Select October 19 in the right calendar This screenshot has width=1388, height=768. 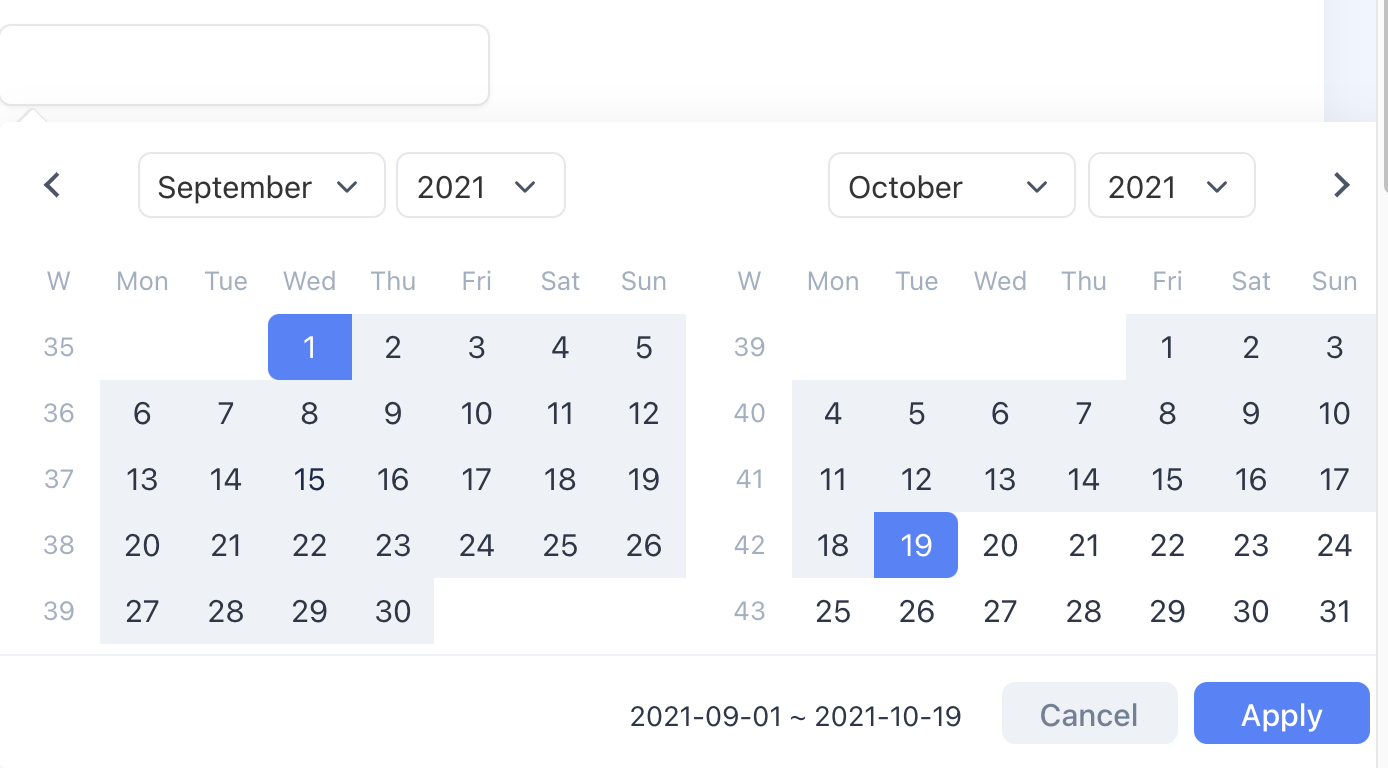[x=916, y=545]
